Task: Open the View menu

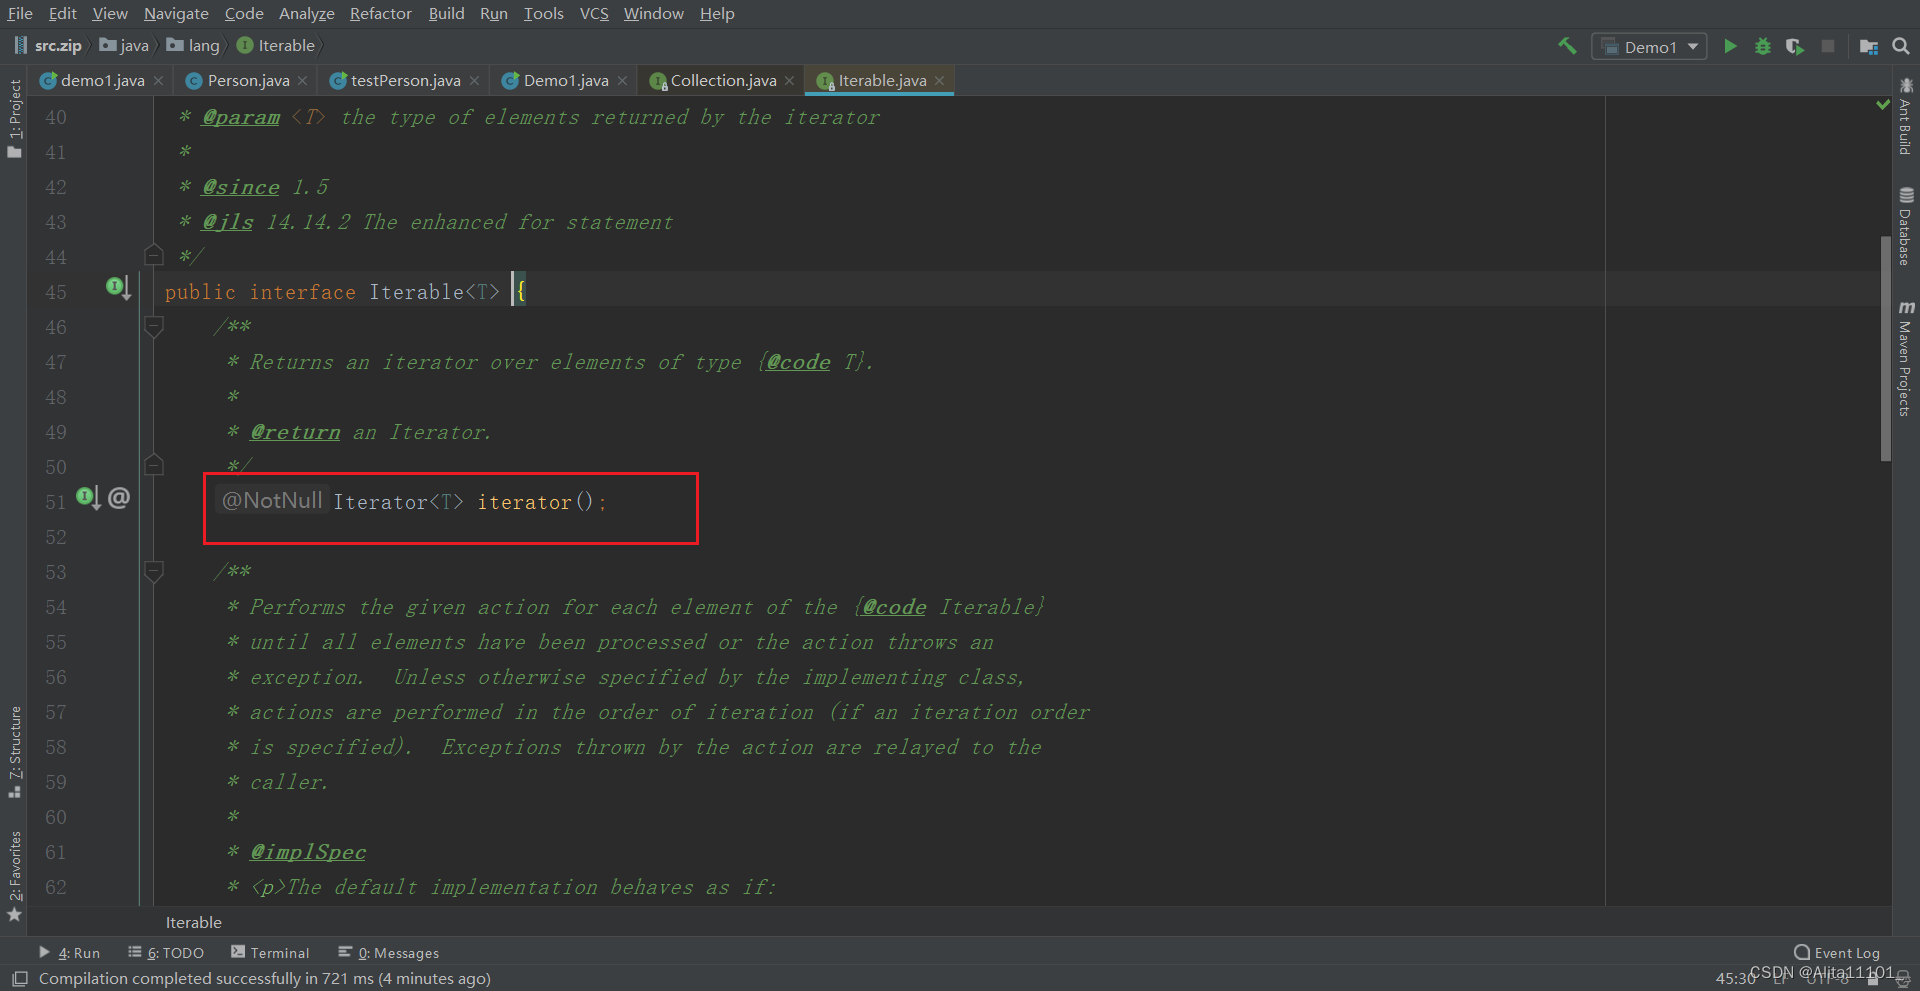Action: pos(110,13)
